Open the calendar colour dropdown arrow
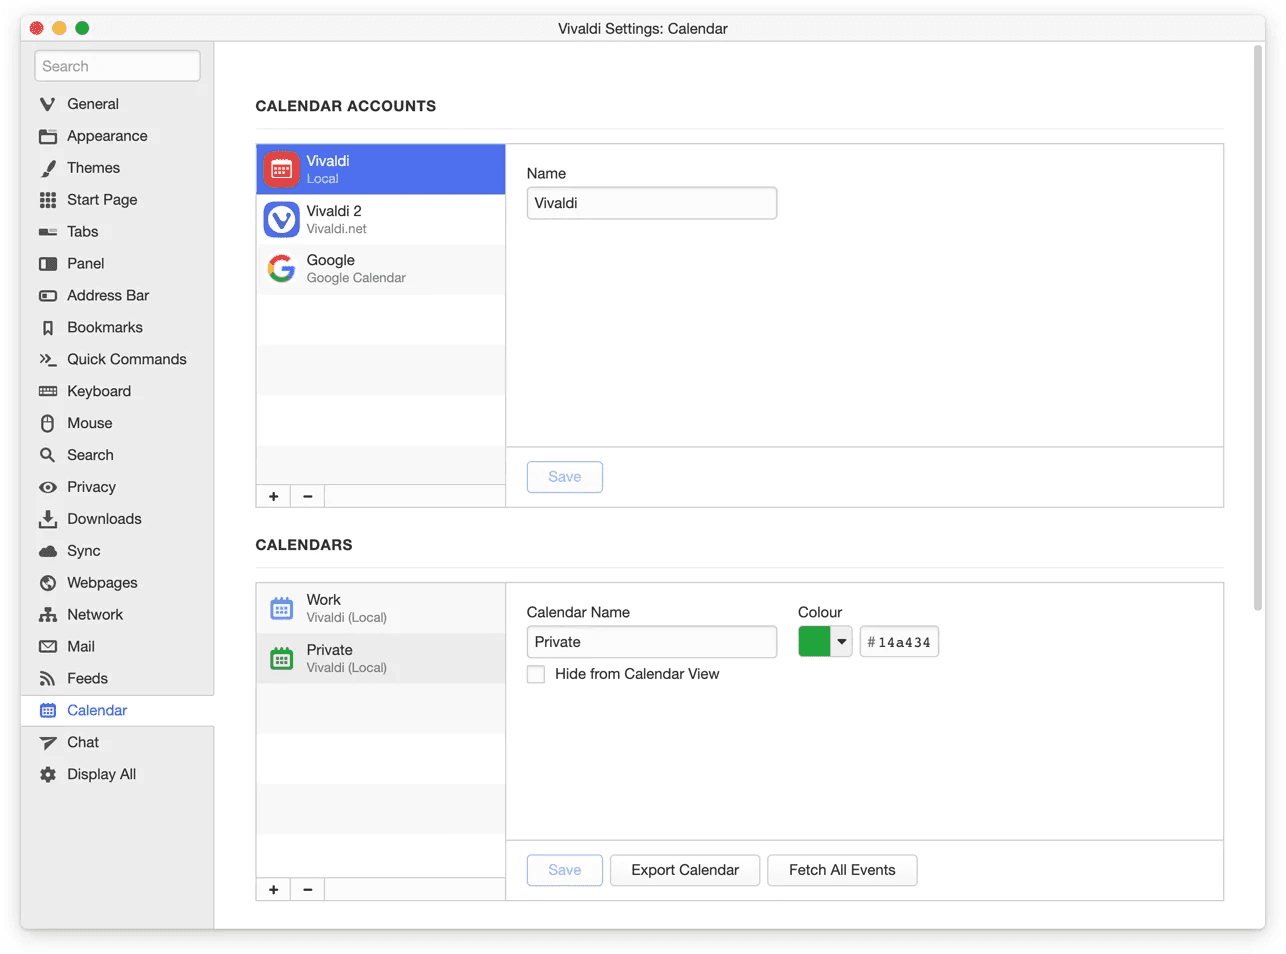Image resolution: width=1286 pixels, height=954 pixels. point(840,641)
